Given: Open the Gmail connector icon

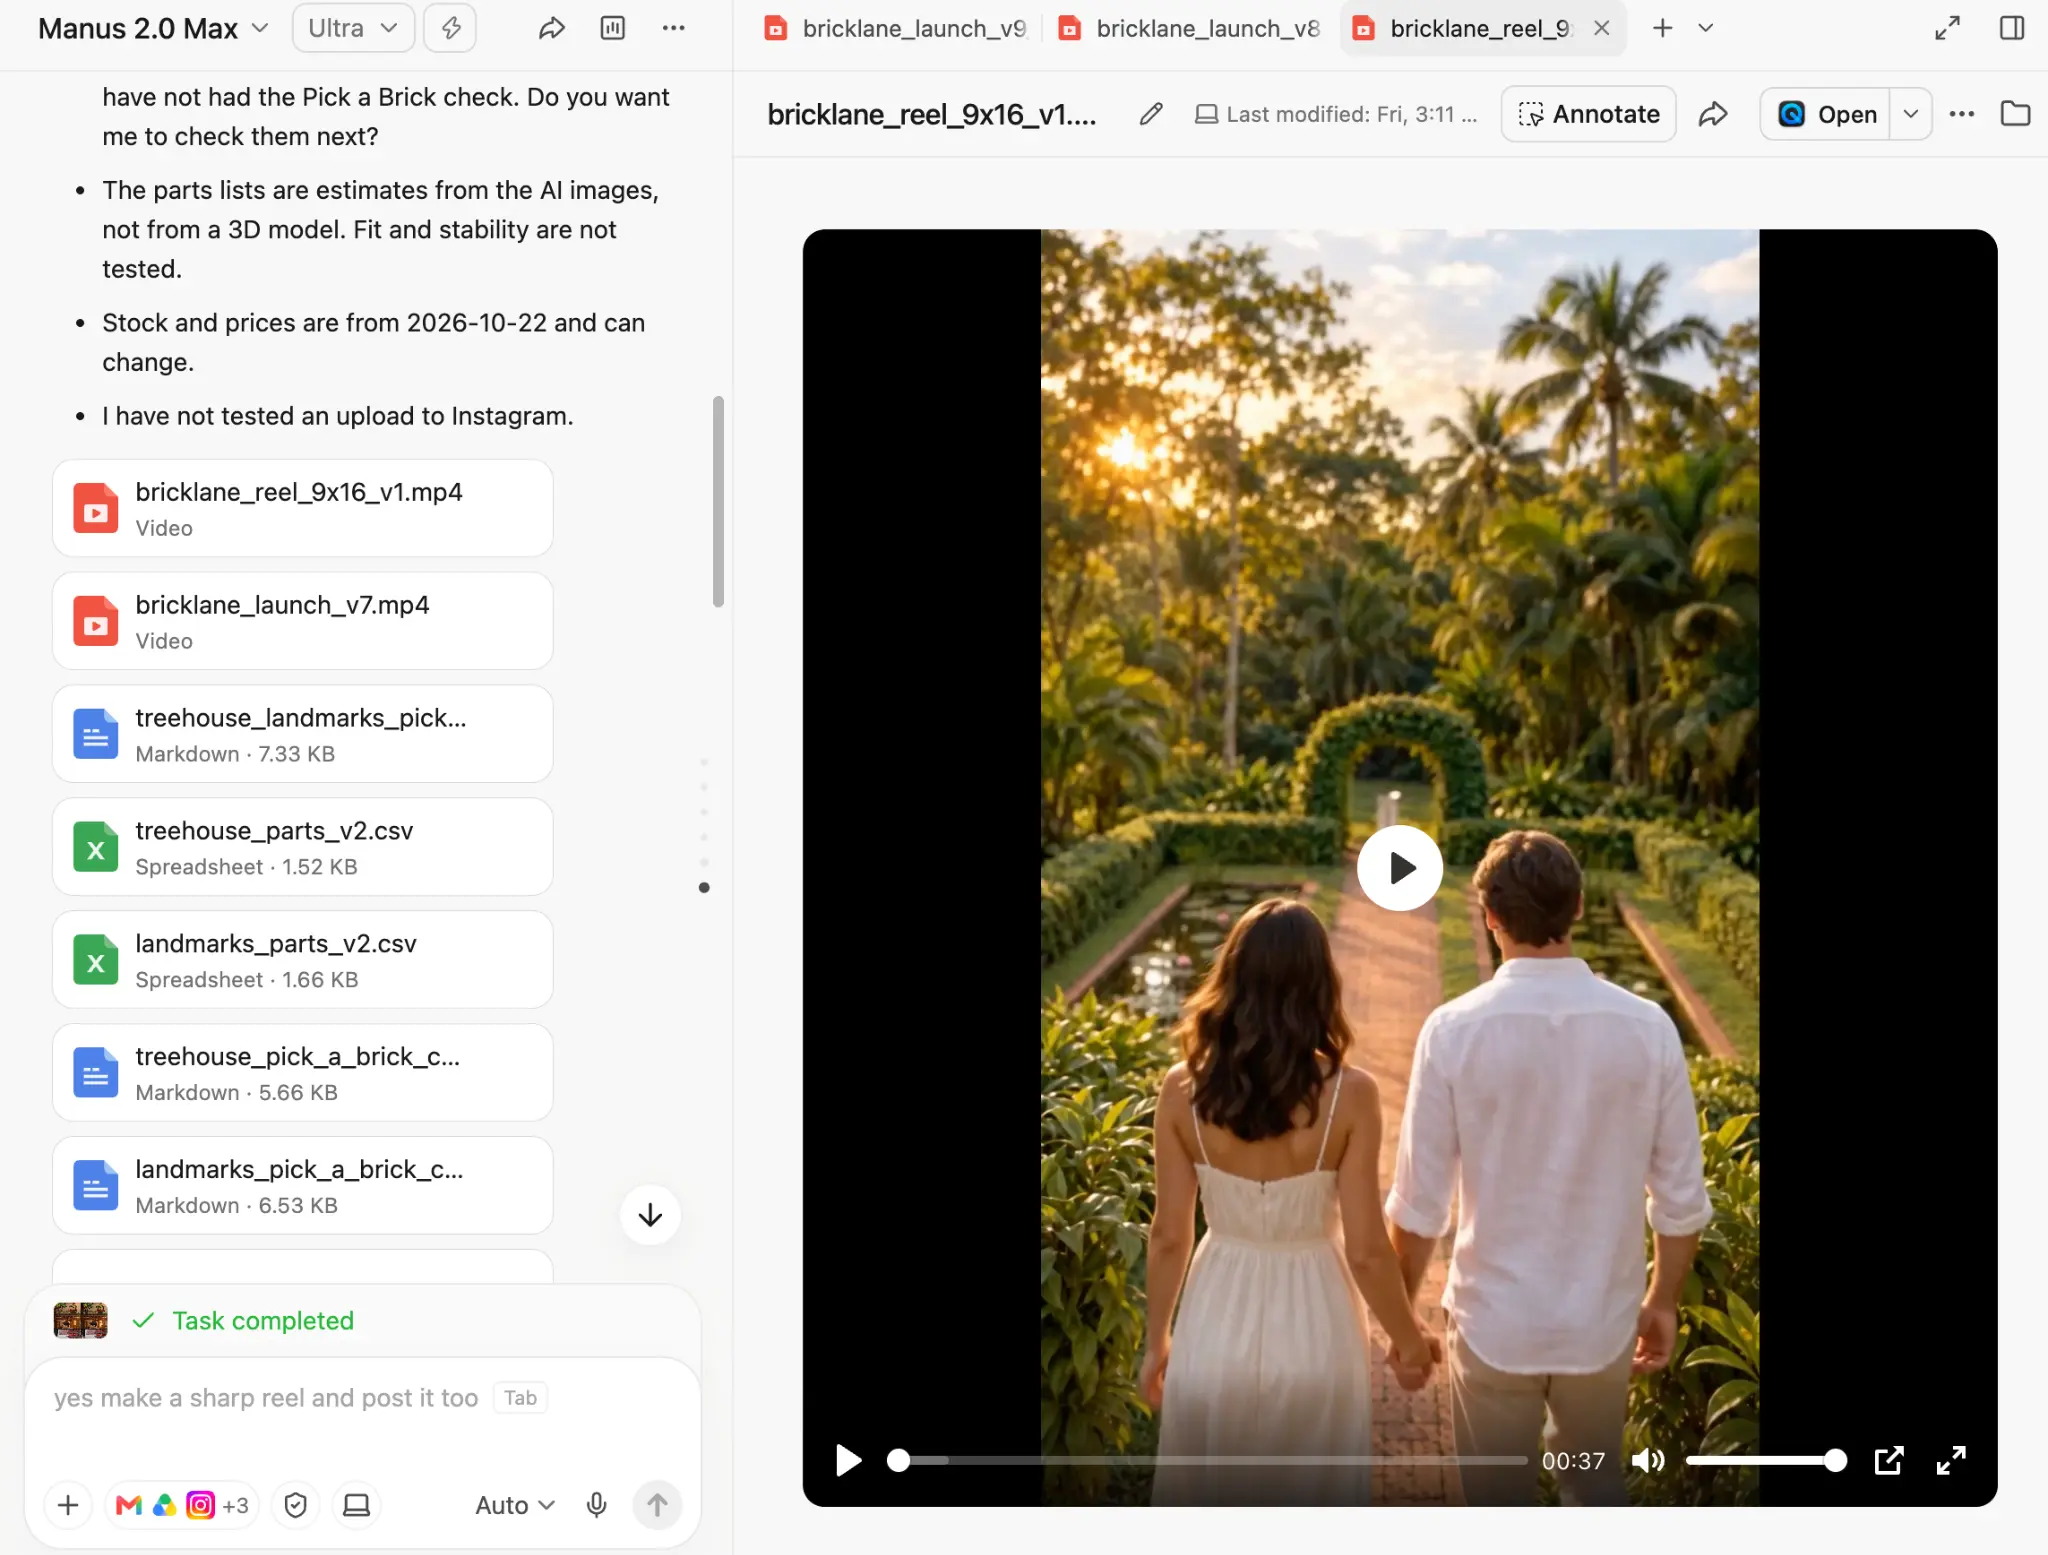Looking at the screenshot, I should (x=129, y=1504).
